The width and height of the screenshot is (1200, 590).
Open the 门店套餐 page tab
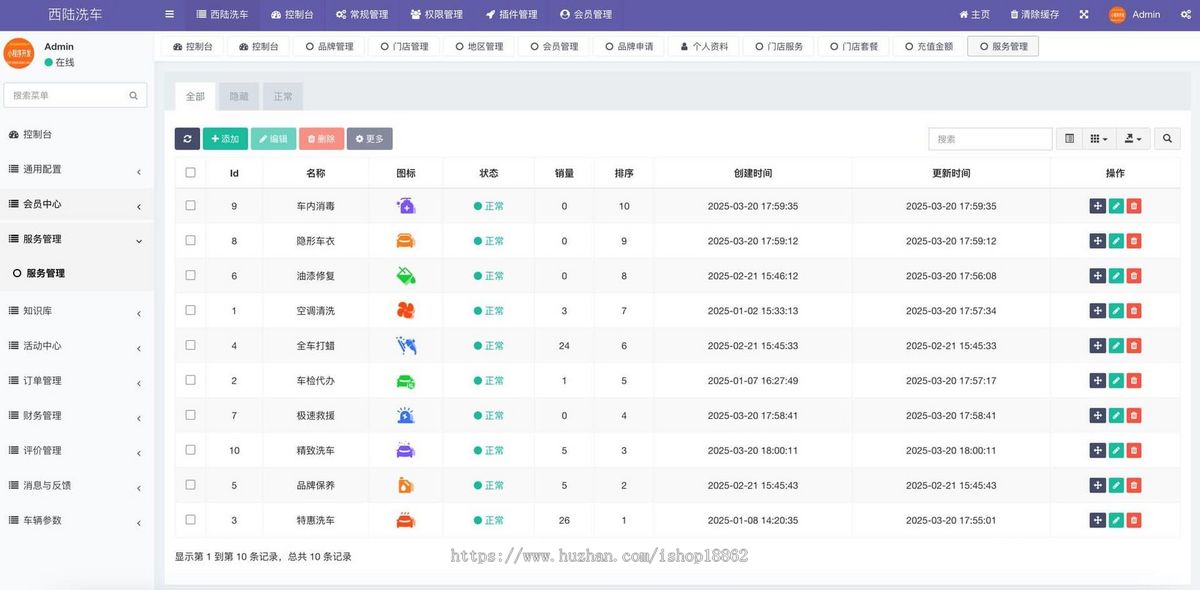(853, 46)
